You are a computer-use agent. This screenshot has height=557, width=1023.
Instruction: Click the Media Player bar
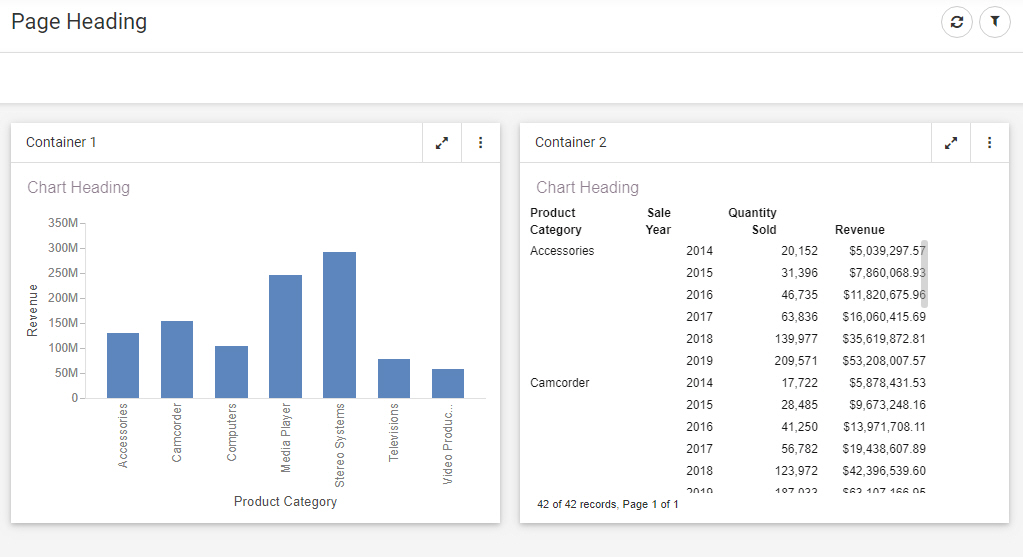click(285, 336)
